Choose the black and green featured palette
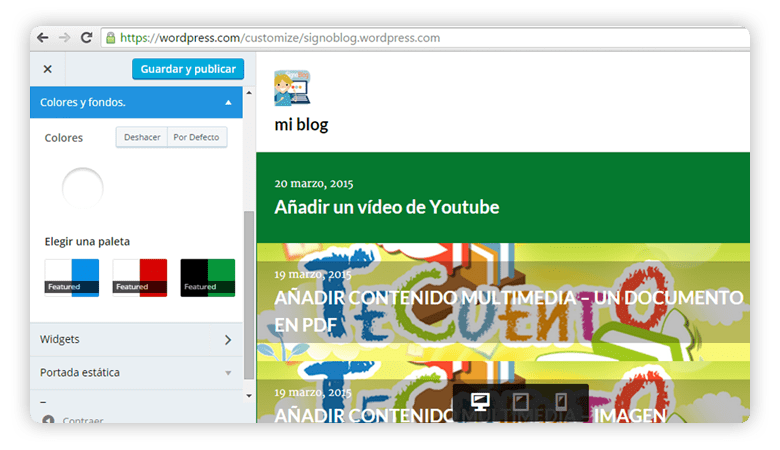 [x=207, y=277]
